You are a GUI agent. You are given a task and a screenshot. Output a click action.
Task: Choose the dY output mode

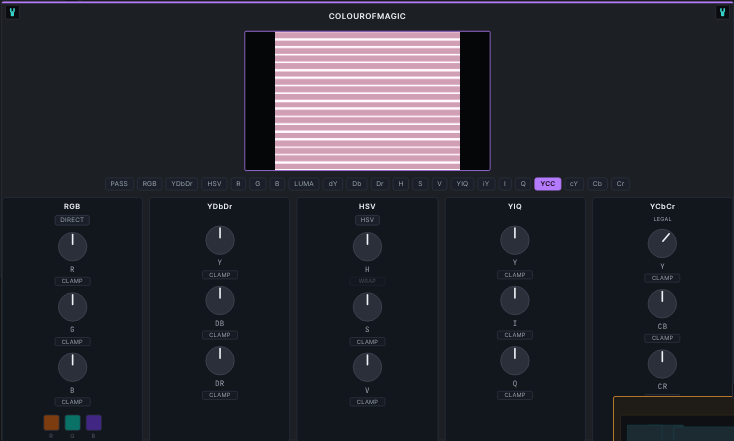pyautogui.click(x=333, y=184)
